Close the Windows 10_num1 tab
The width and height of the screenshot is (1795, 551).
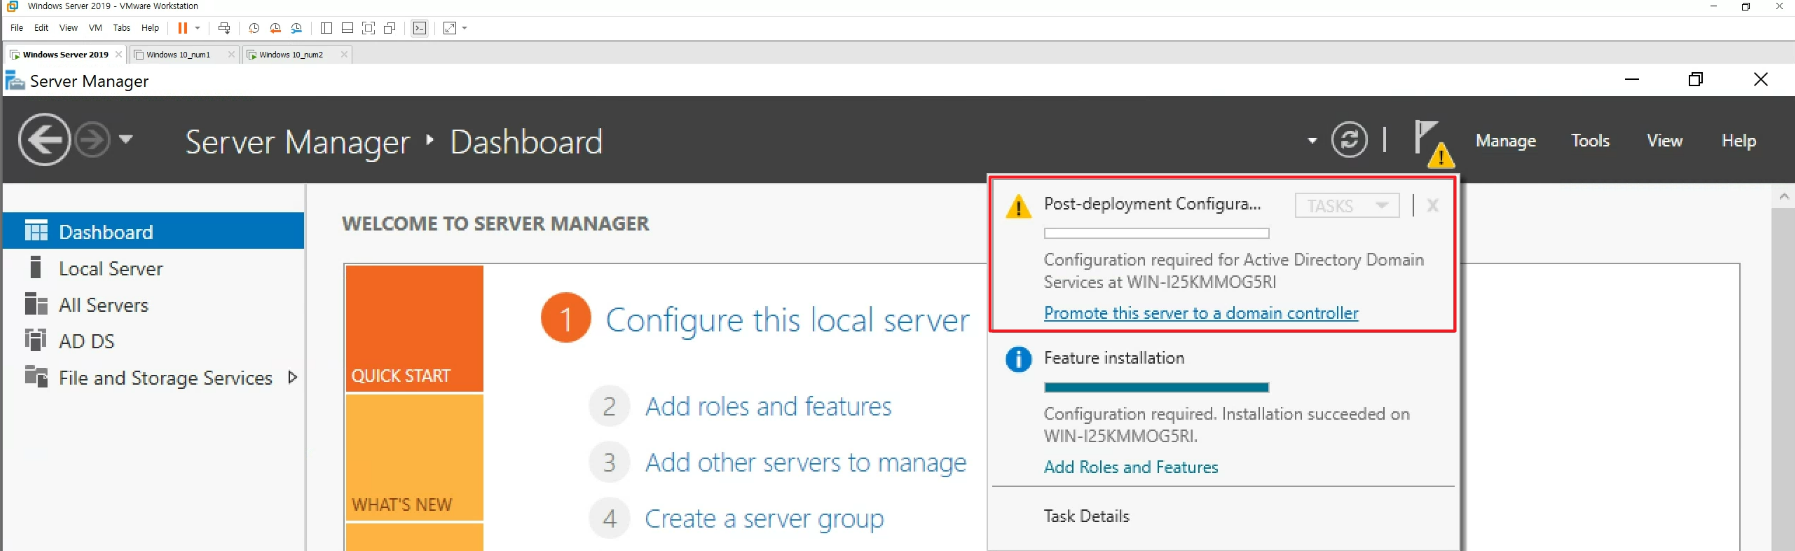[x=231, y=55]
